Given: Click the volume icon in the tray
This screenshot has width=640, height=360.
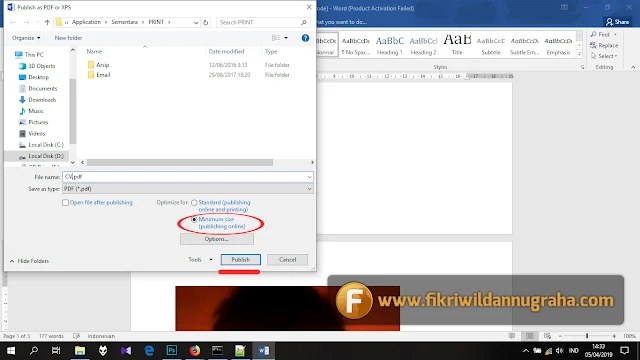Looking at the screenshot, I should click(560, 351).
